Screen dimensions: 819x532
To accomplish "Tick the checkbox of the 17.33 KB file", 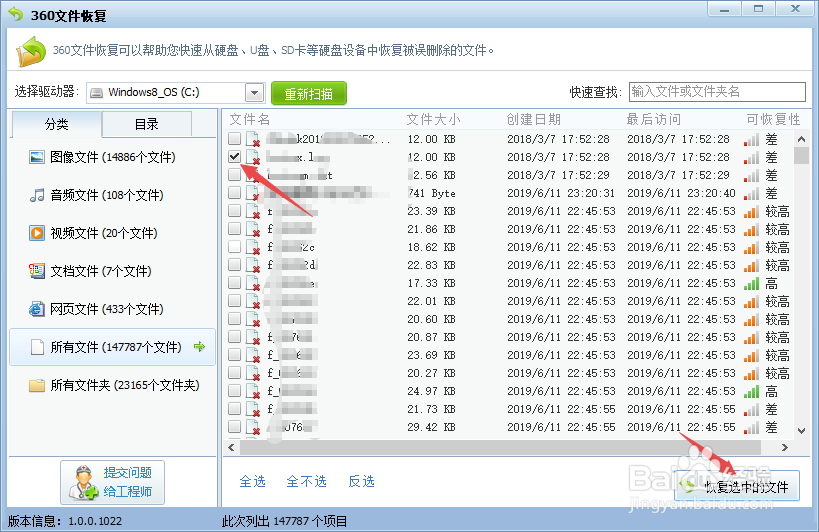I will 235,282.
